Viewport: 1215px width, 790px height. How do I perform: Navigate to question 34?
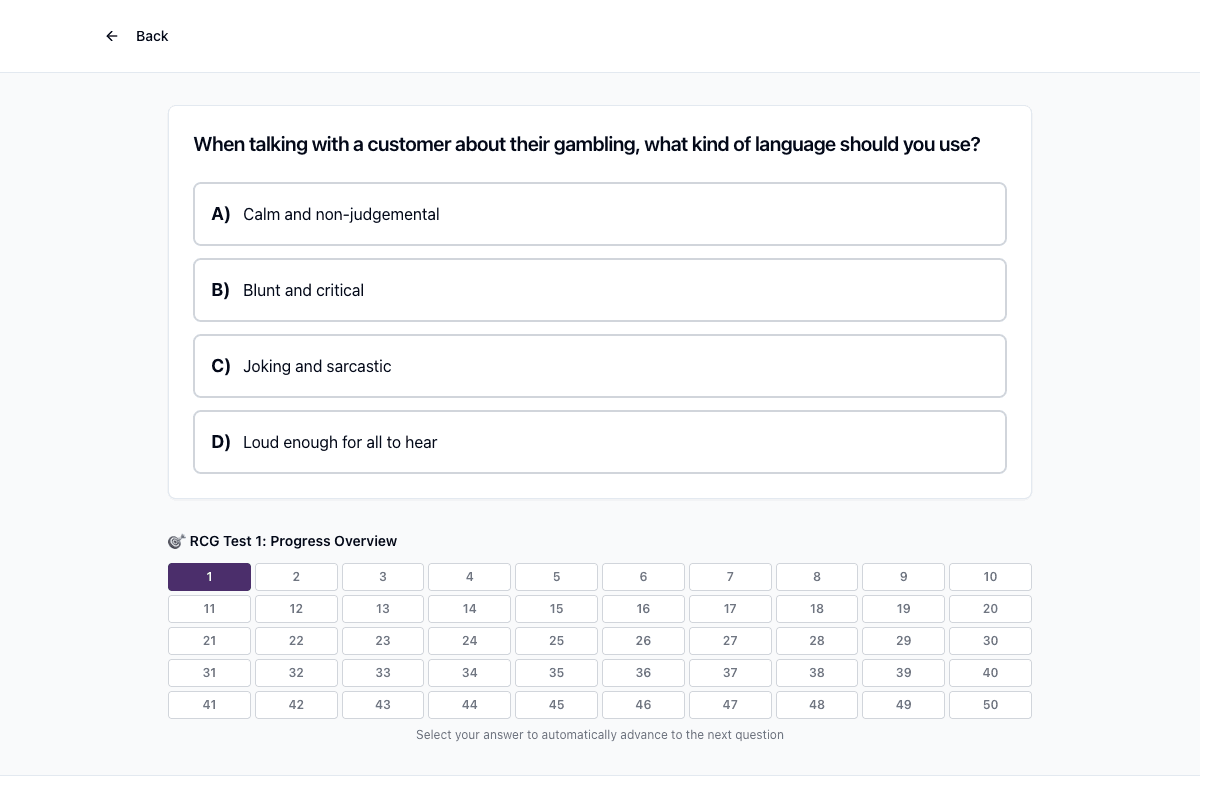click(x=470, y=673)
